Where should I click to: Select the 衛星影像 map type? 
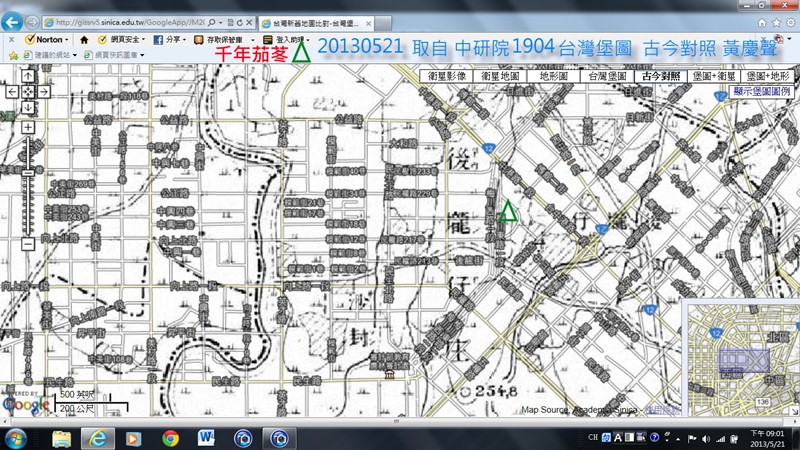pos(446,76)
